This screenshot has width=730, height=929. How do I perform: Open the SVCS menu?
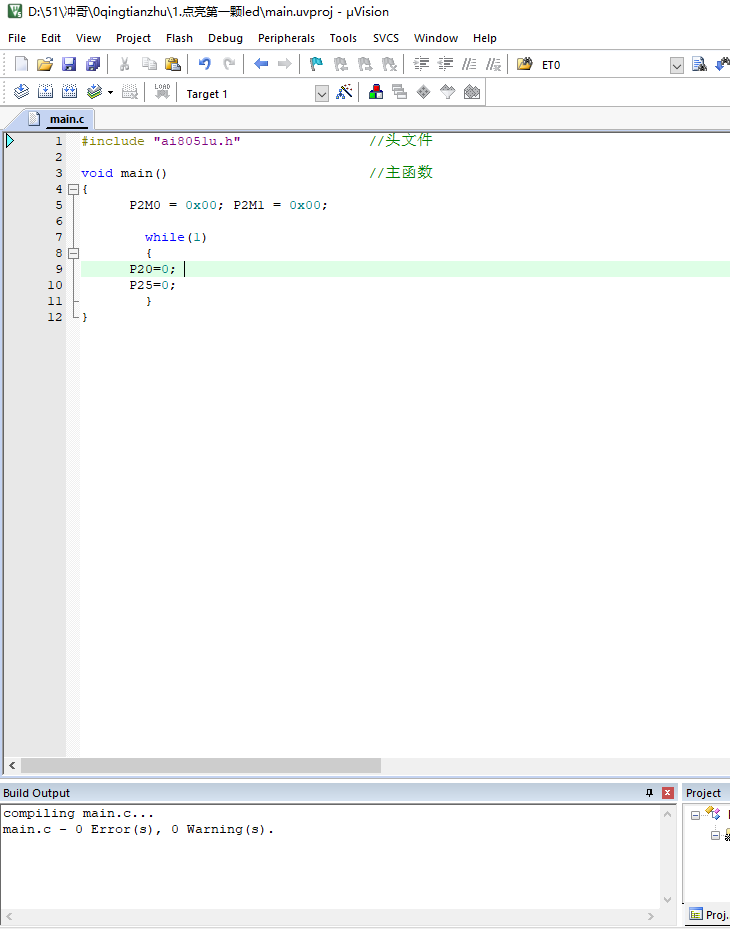coord(386,38)
